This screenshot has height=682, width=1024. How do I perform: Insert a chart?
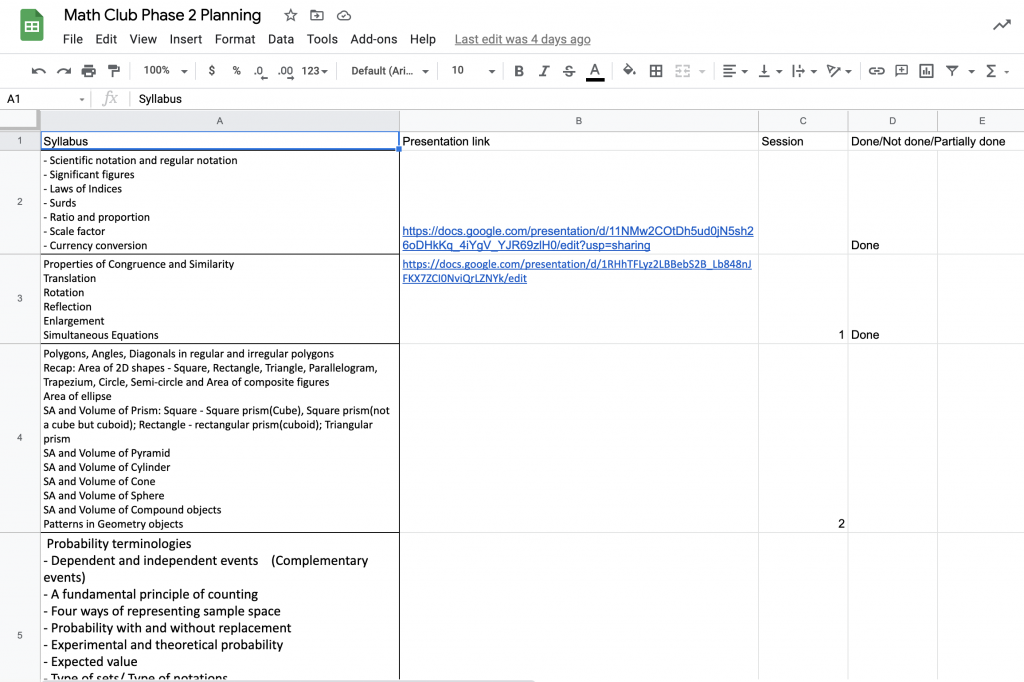[x=926, y=71]
